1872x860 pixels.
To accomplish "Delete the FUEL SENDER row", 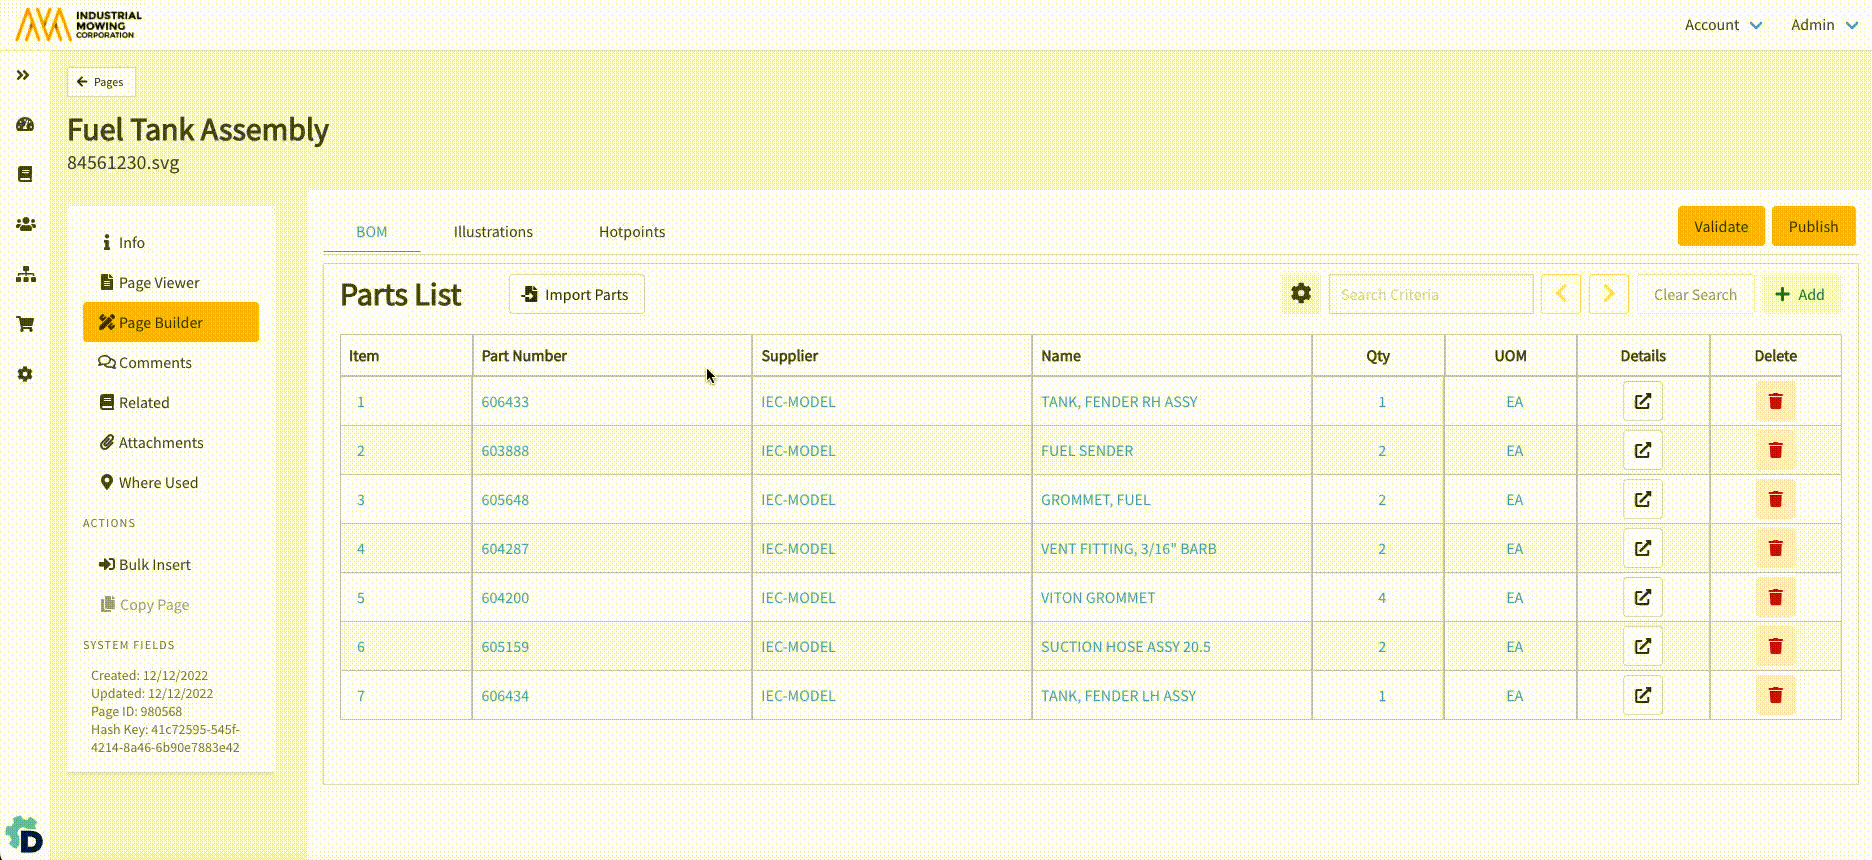I will tap(1775, 451).
